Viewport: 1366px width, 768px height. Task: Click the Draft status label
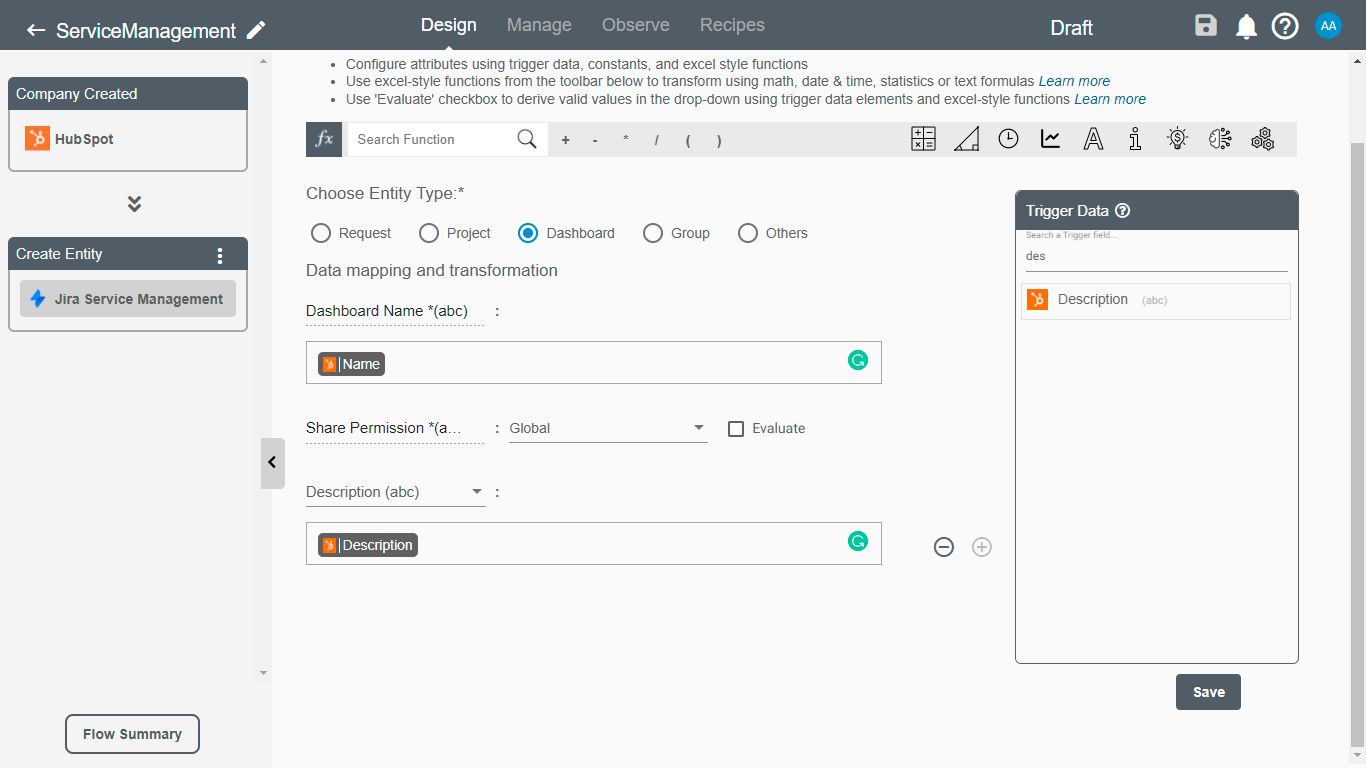click(1071, 28)
